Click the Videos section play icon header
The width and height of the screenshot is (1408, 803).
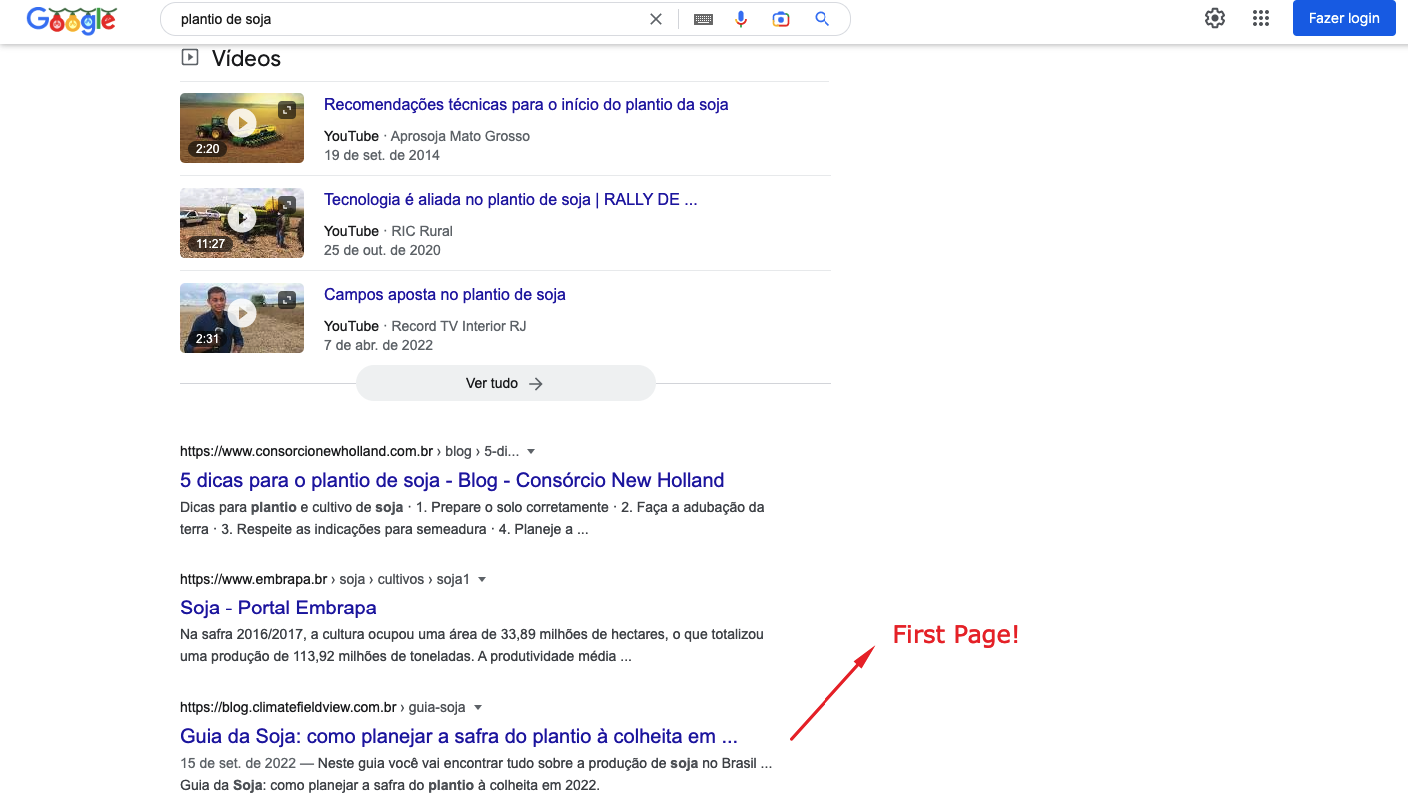[189, 57]
